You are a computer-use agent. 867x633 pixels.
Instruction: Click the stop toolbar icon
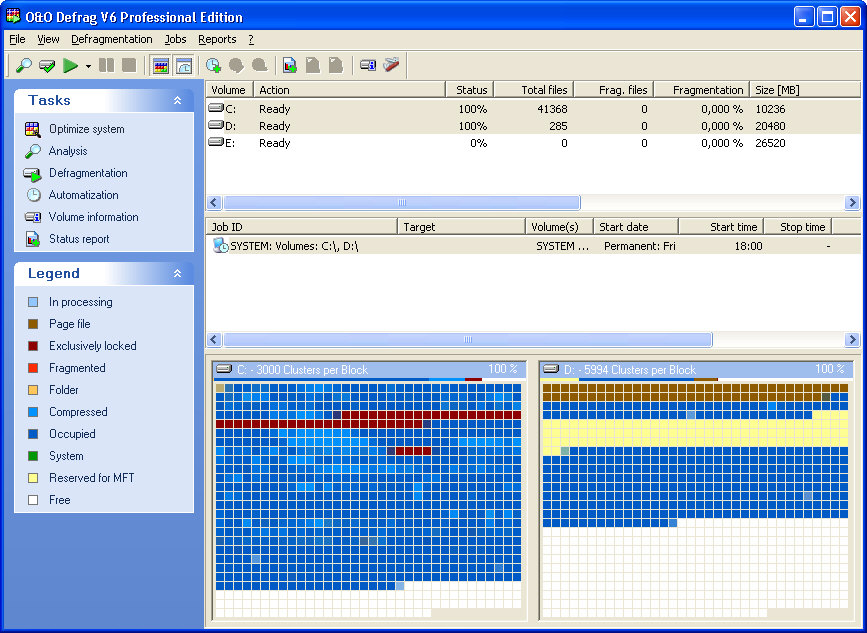tap(129, 65)
